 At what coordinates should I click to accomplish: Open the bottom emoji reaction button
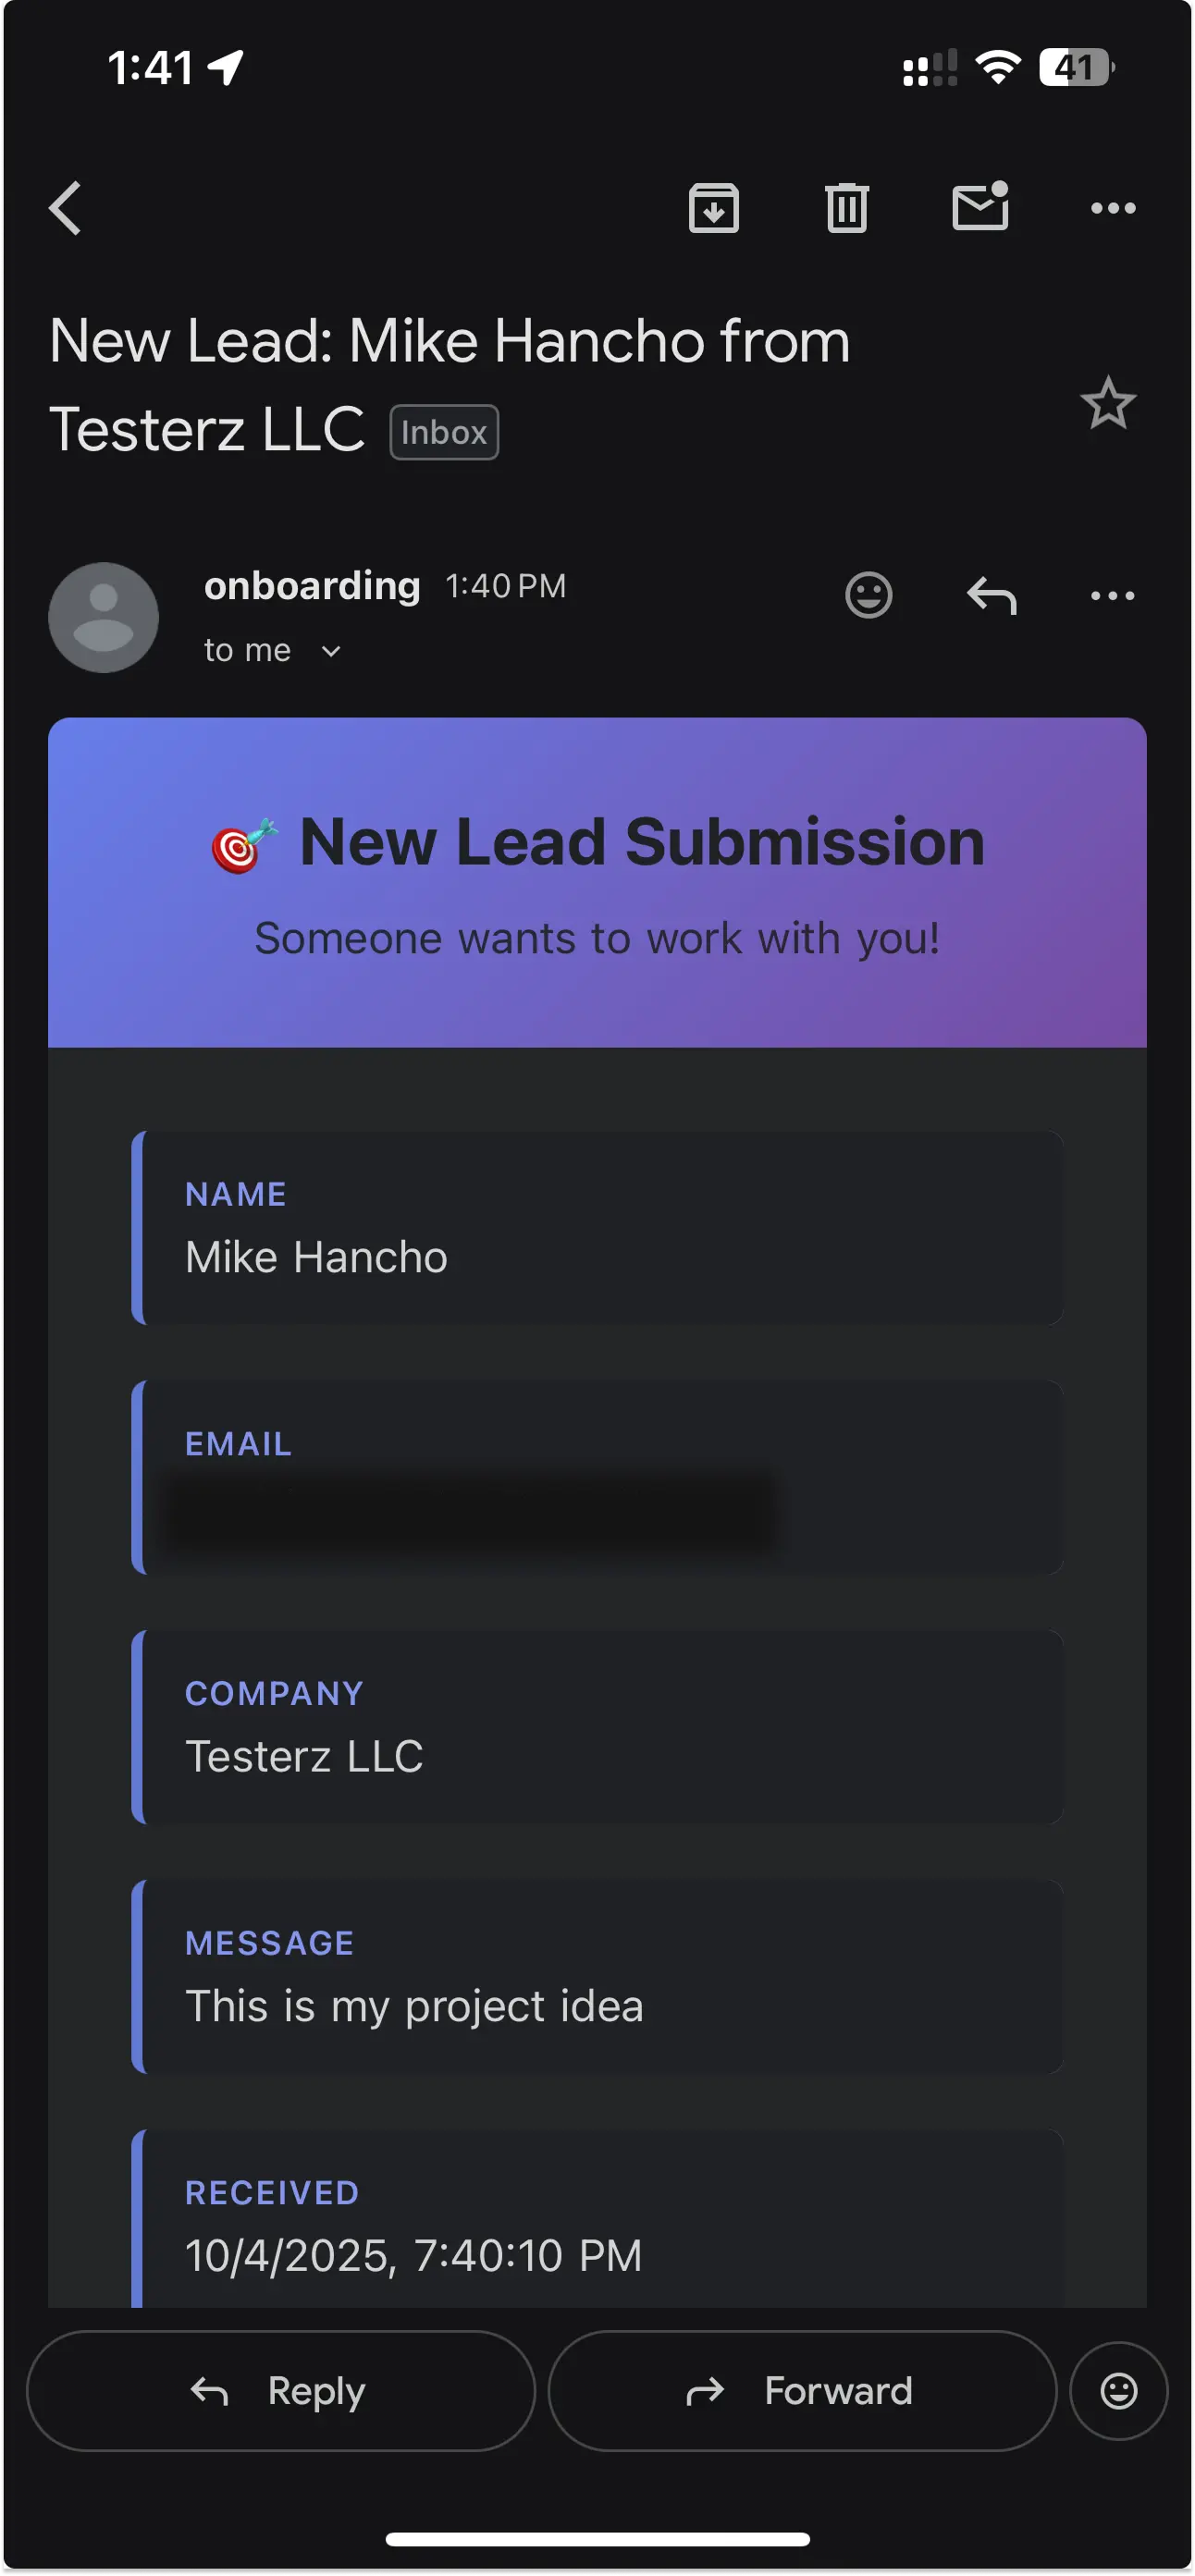pyautogui.click(x=1118, y=2391)
